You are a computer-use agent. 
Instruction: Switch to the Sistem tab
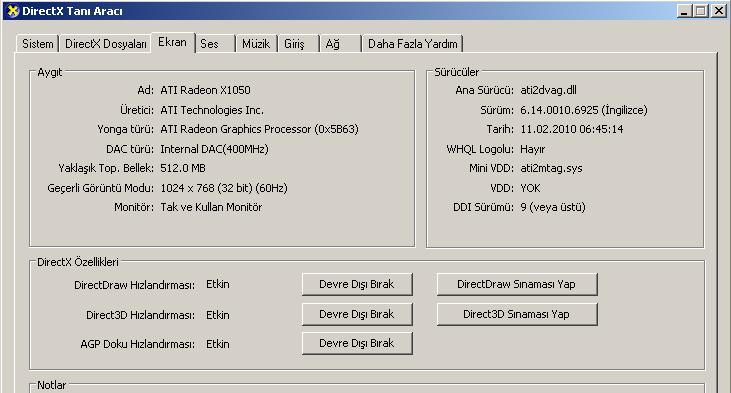pos(37,44)
